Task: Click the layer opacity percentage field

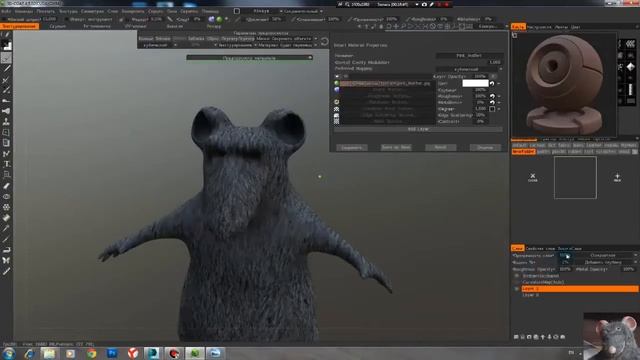Action: (565, 255)
